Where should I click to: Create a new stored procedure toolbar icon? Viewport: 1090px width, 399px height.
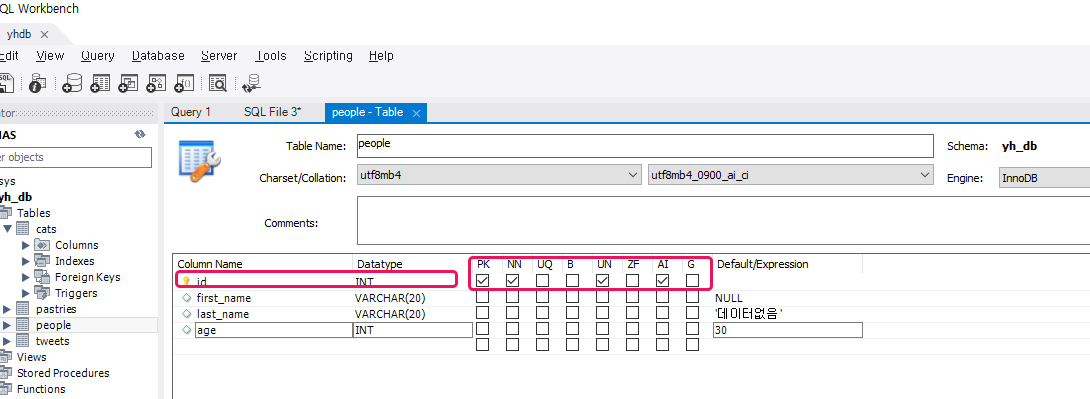tap(156, 83)
